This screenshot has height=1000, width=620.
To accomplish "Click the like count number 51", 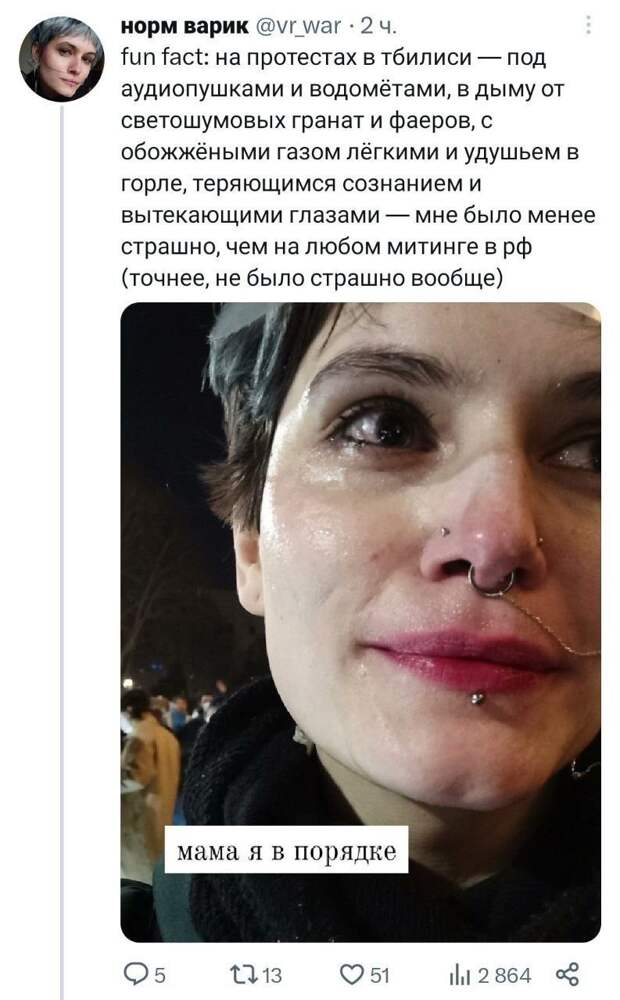I will (380, 975).
